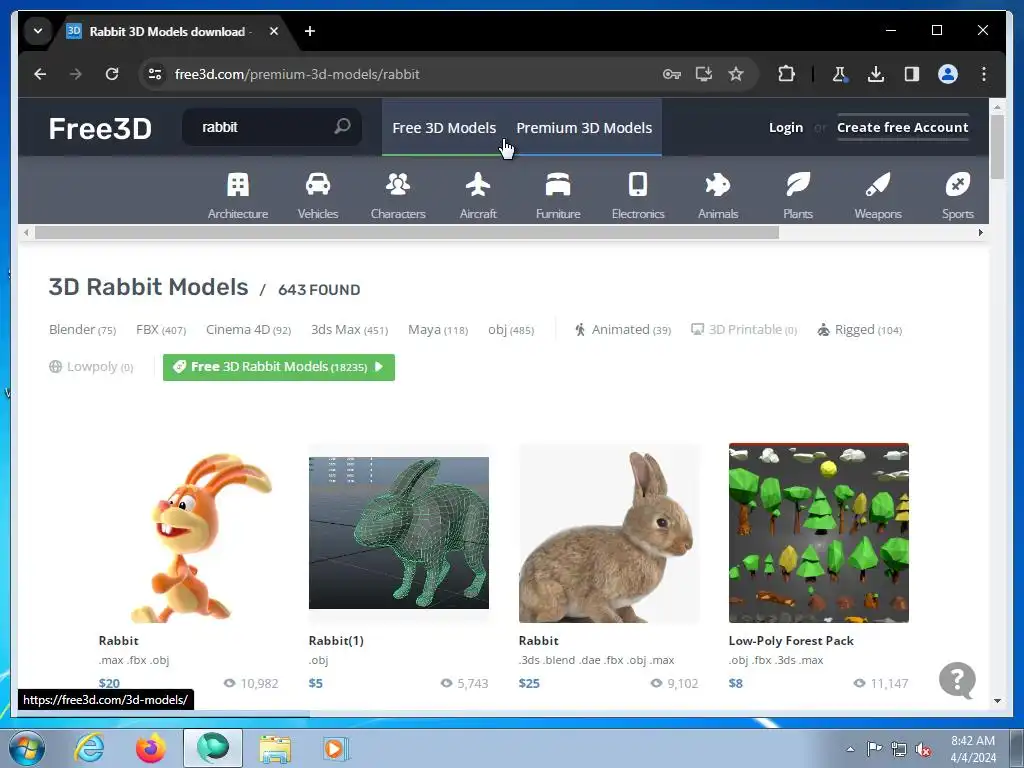Launch Internet Explorer from taskbar

pyautogui.click(x=89, y=748)
